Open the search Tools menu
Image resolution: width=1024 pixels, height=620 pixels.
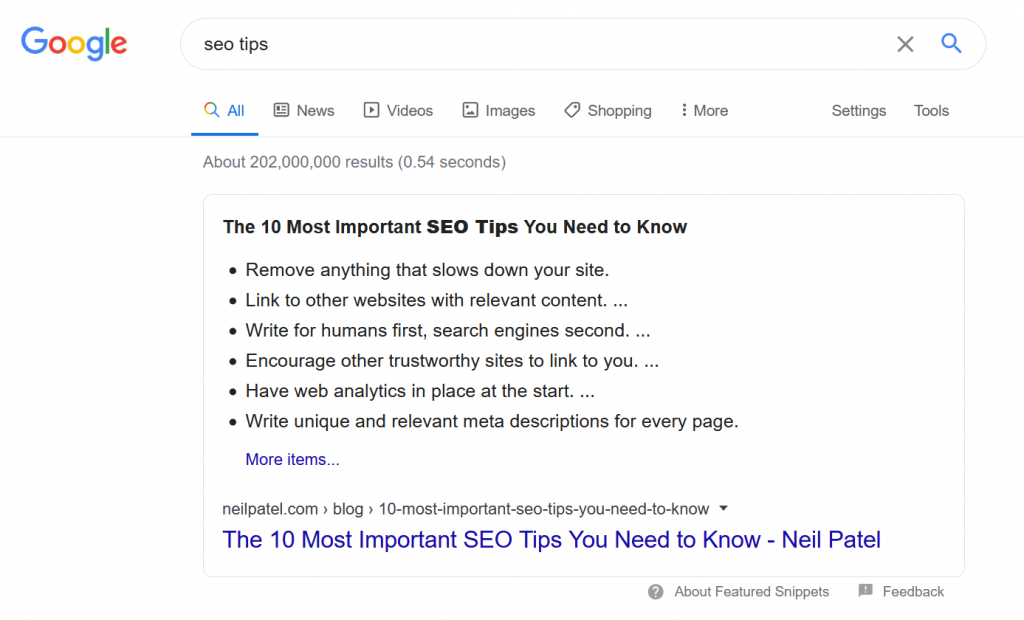931,111
